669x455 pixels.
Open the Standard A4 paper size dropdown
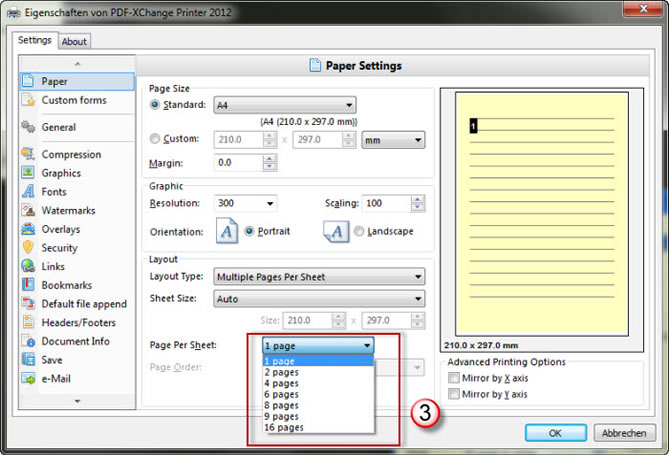[x=285, y=105]
